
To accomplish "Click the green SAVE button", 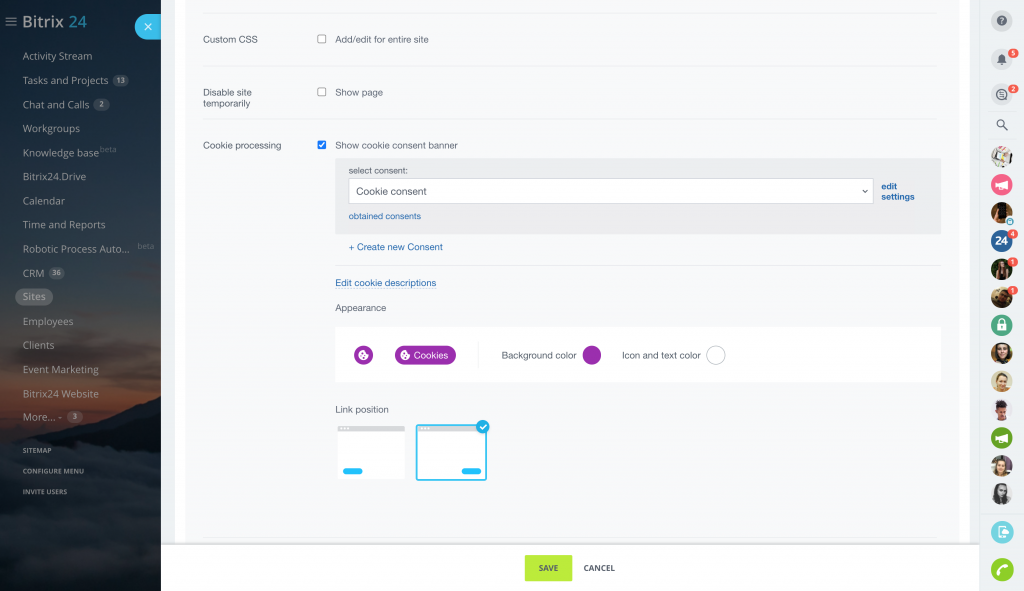I will [548, 568].
